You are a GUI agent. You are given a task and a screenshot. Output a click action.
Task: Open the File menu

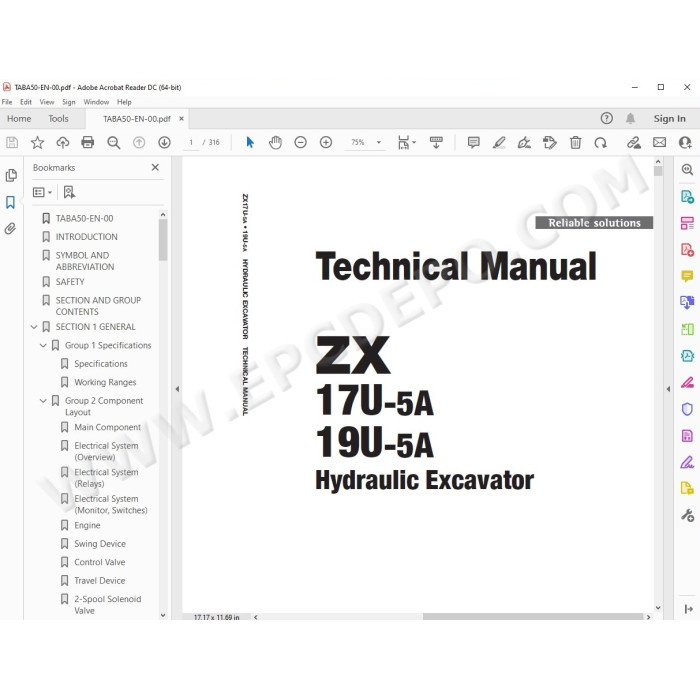pos(7,102)
